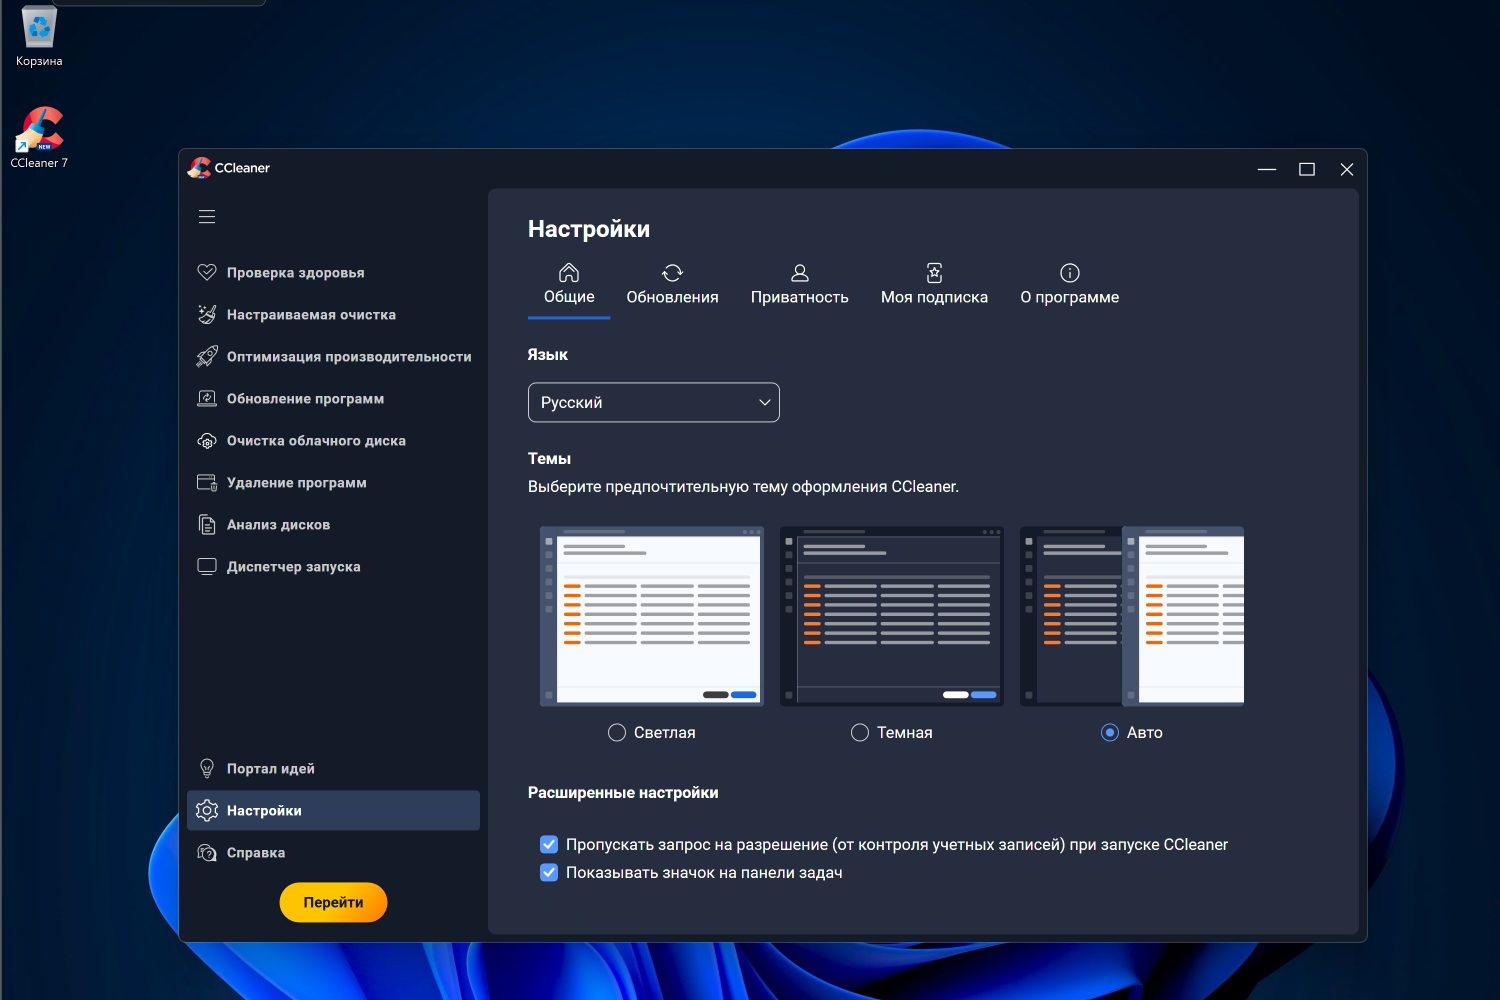Screen dimensions: 1500x1000
Task: Click the gear icon for Настройки
Action: pyautogui.click(x=207, y=810)
